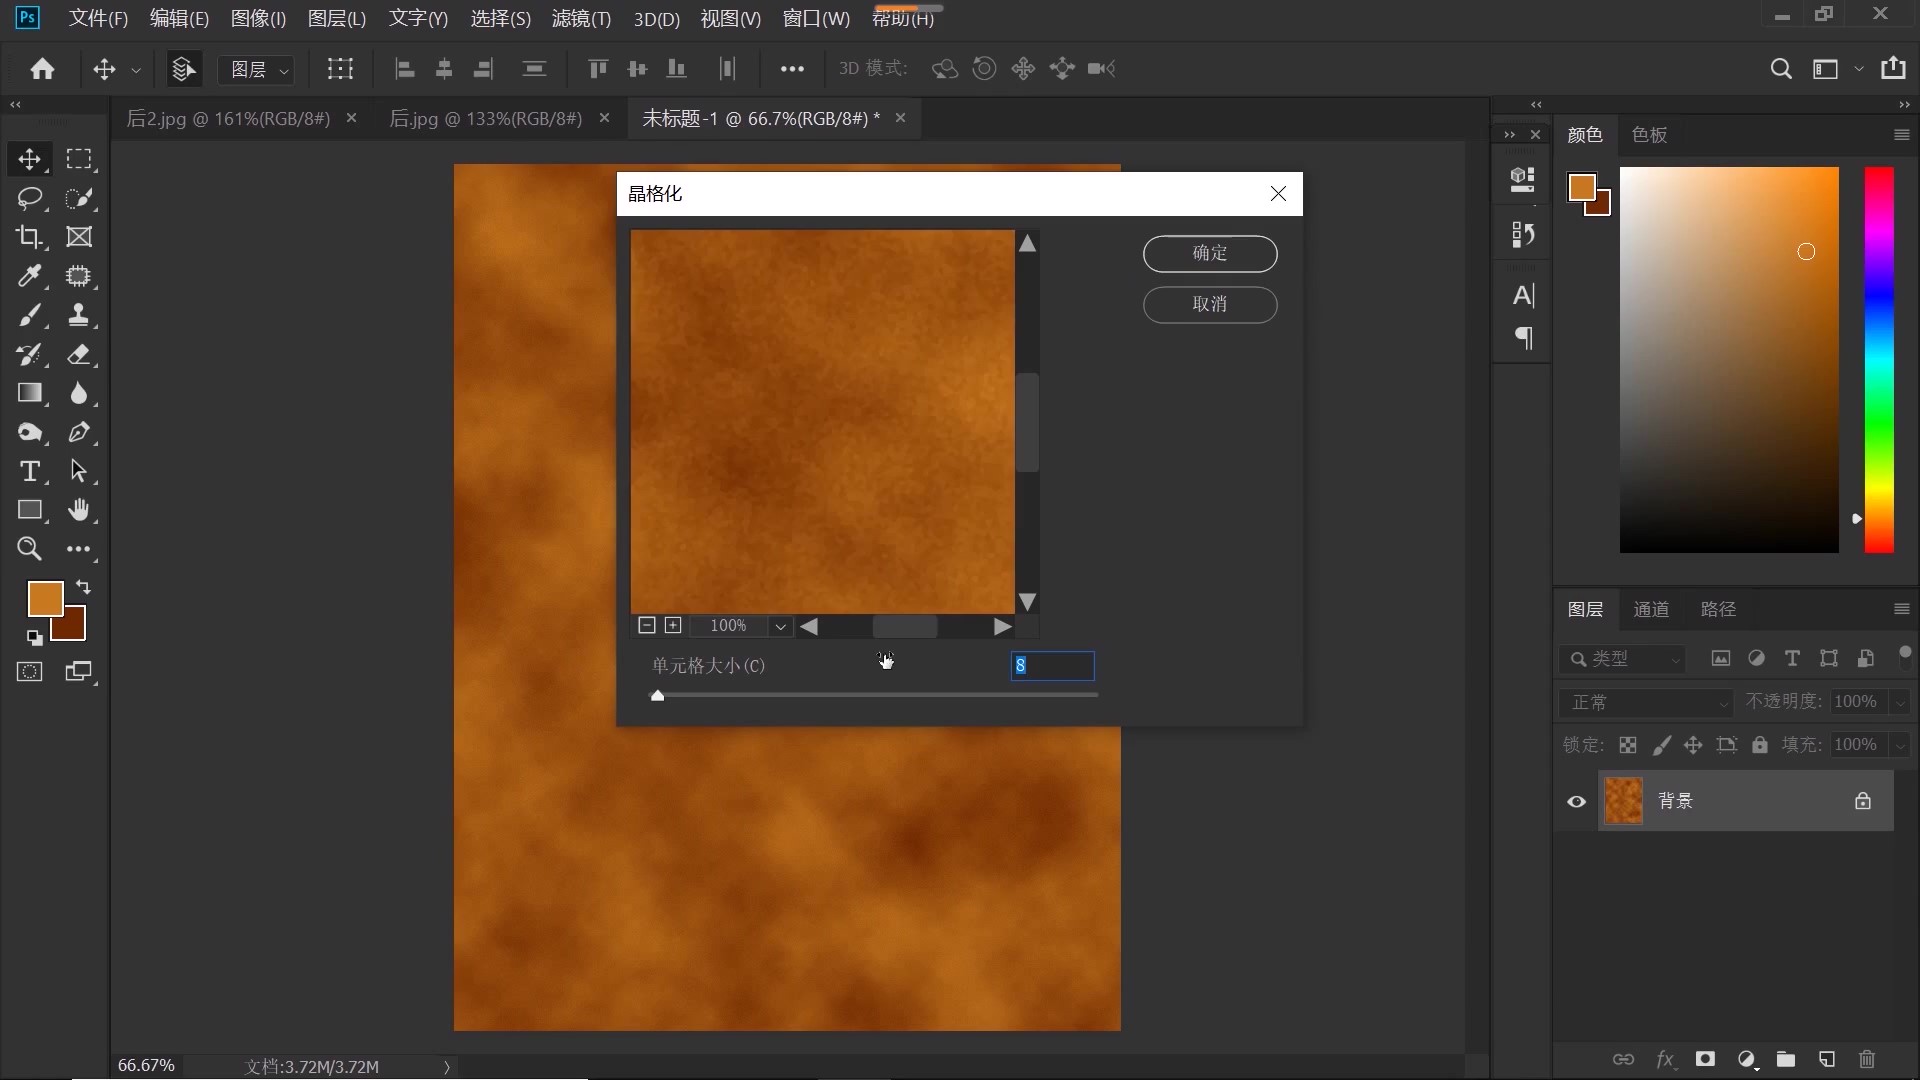Image resolution: width=1920 pixels, height=1080 pixels.
Task: Swap foreground and background colors
Action: (x=84, y=587)
